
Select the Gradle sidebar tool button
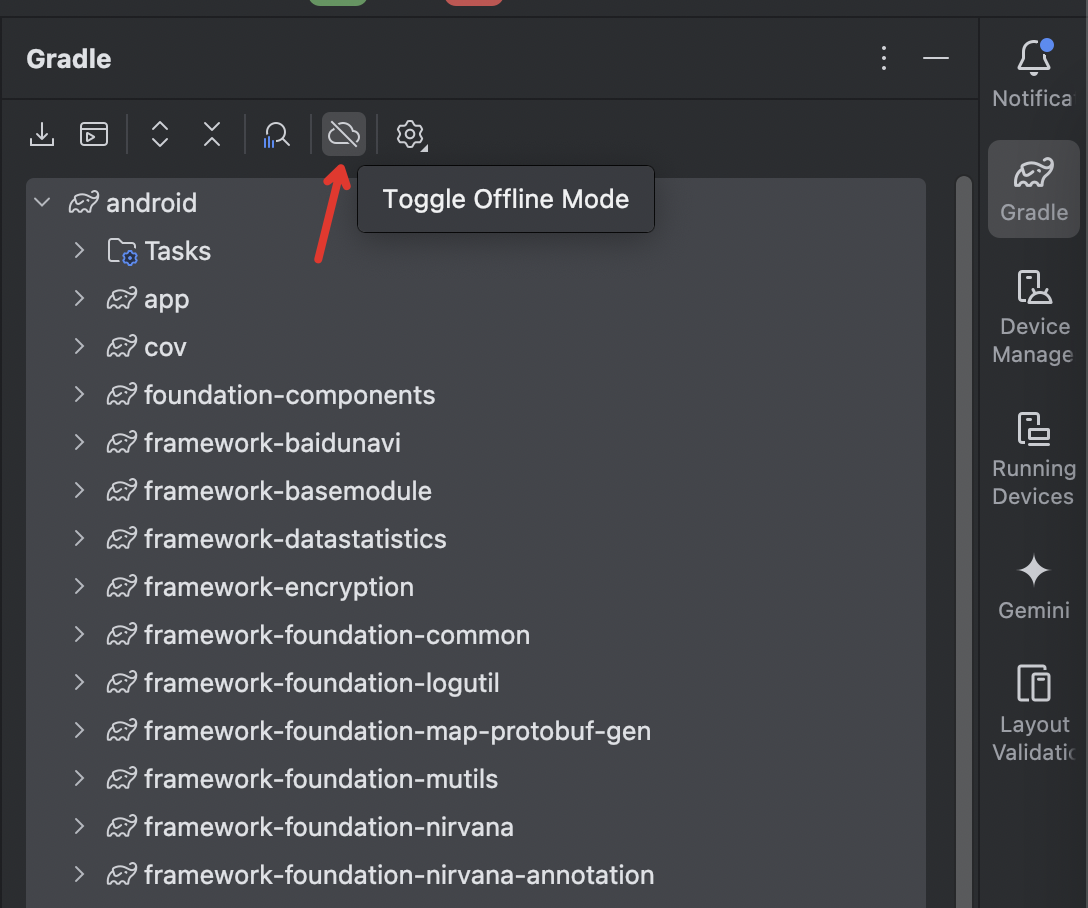pyautogui.click(x=1033, y=189)
